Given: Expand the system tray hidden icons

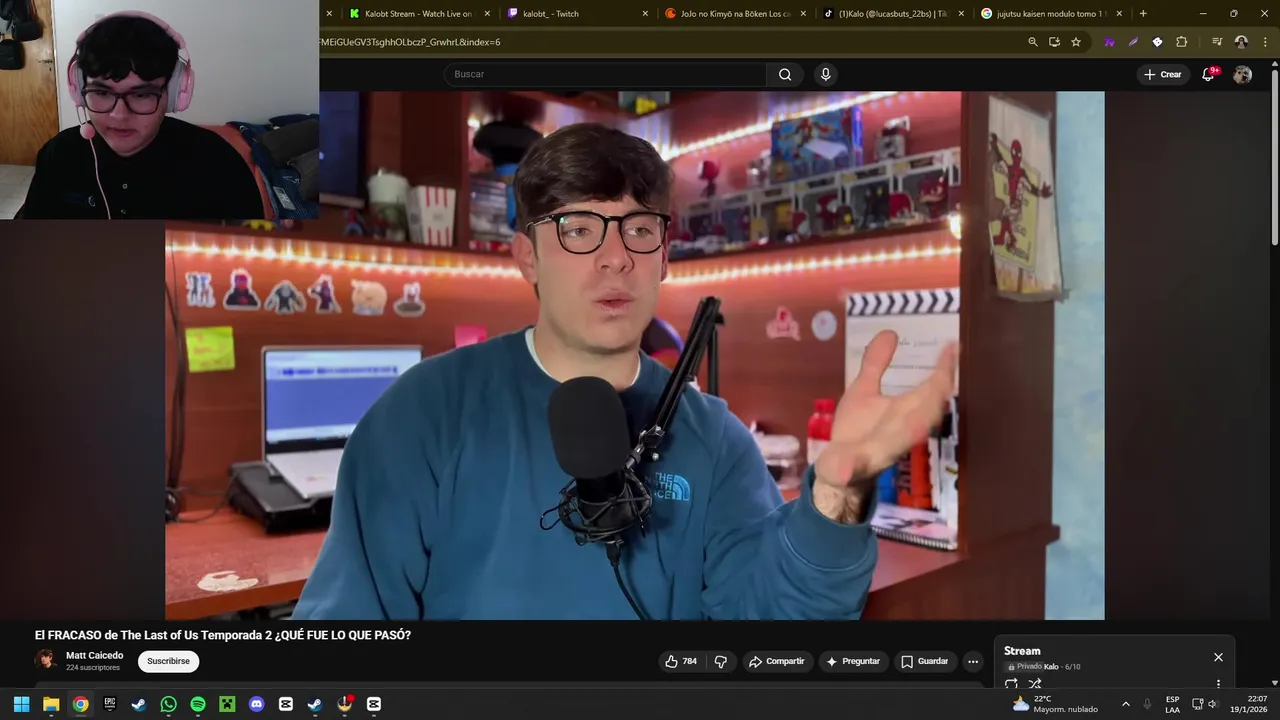Looking at the screenshot, I should pos(1125,704).
